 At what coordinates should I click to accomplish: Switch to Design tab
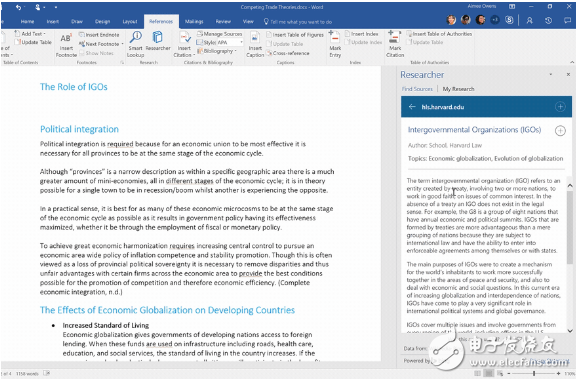click(102, 22)
